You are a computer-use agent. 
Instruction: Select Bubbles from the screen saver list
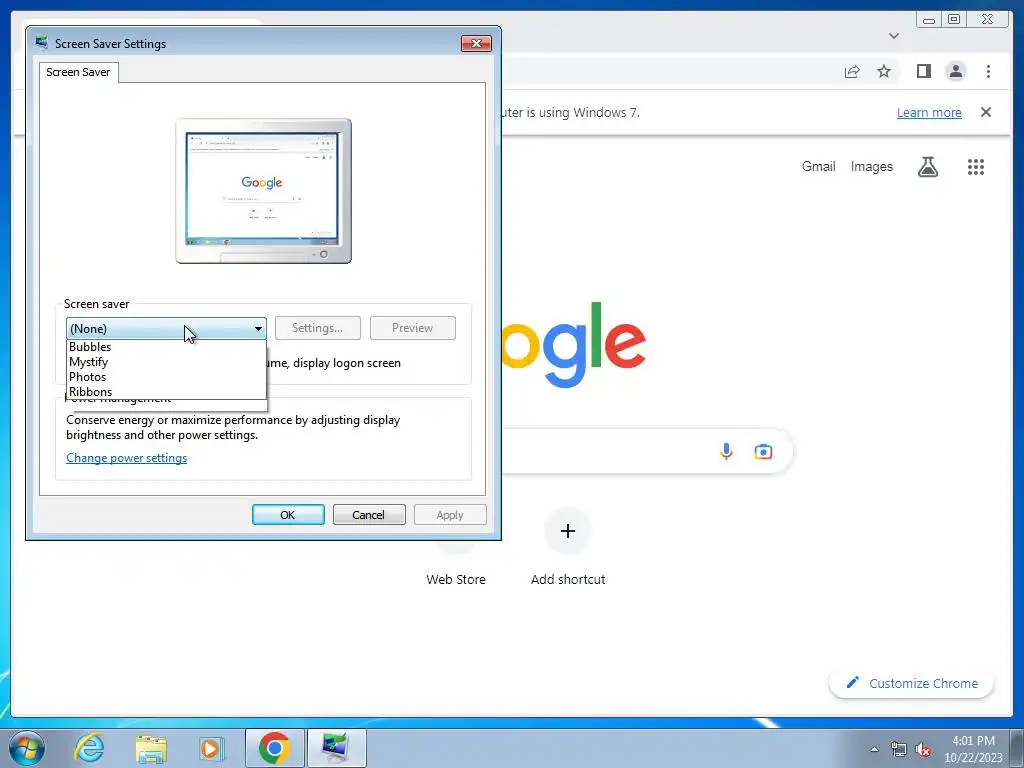pyautogui.click(x=167, y=347)
